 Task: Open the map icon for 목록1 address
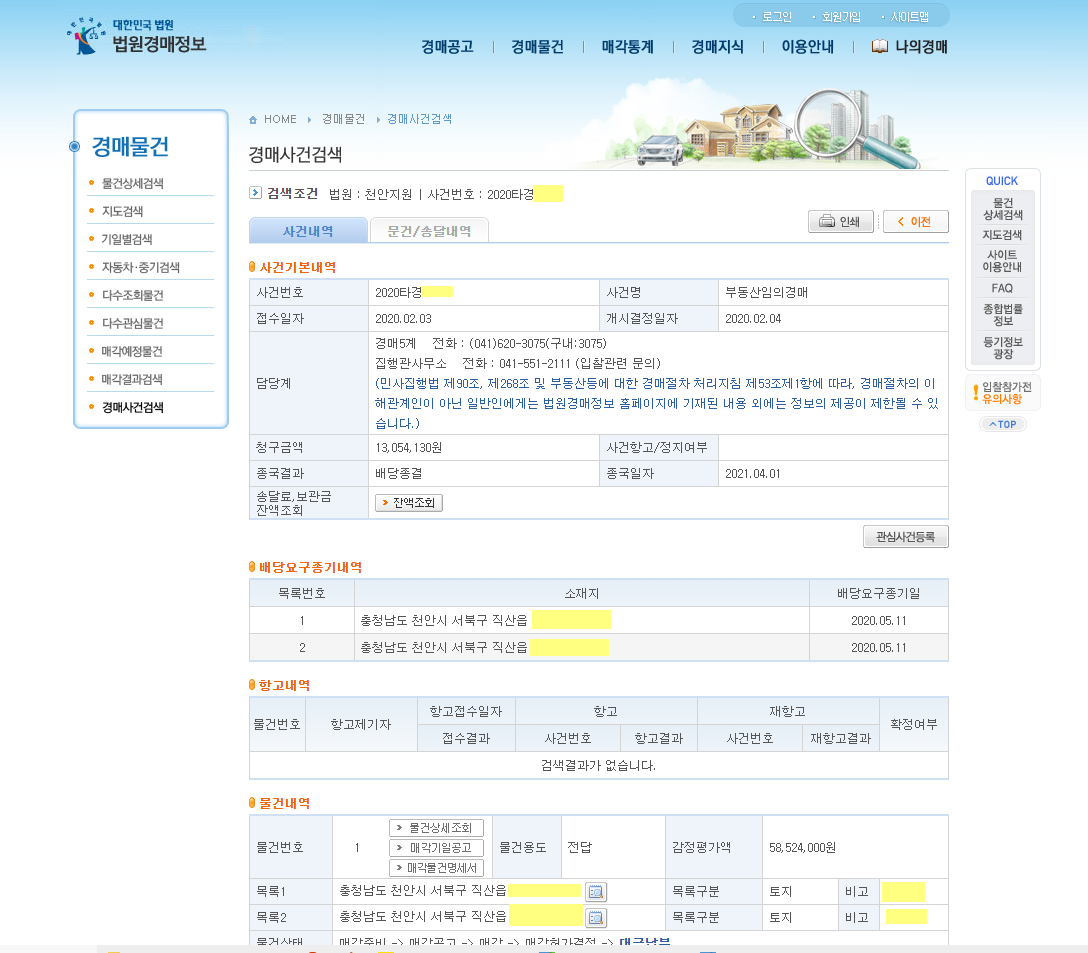click(x=595, y=891)
